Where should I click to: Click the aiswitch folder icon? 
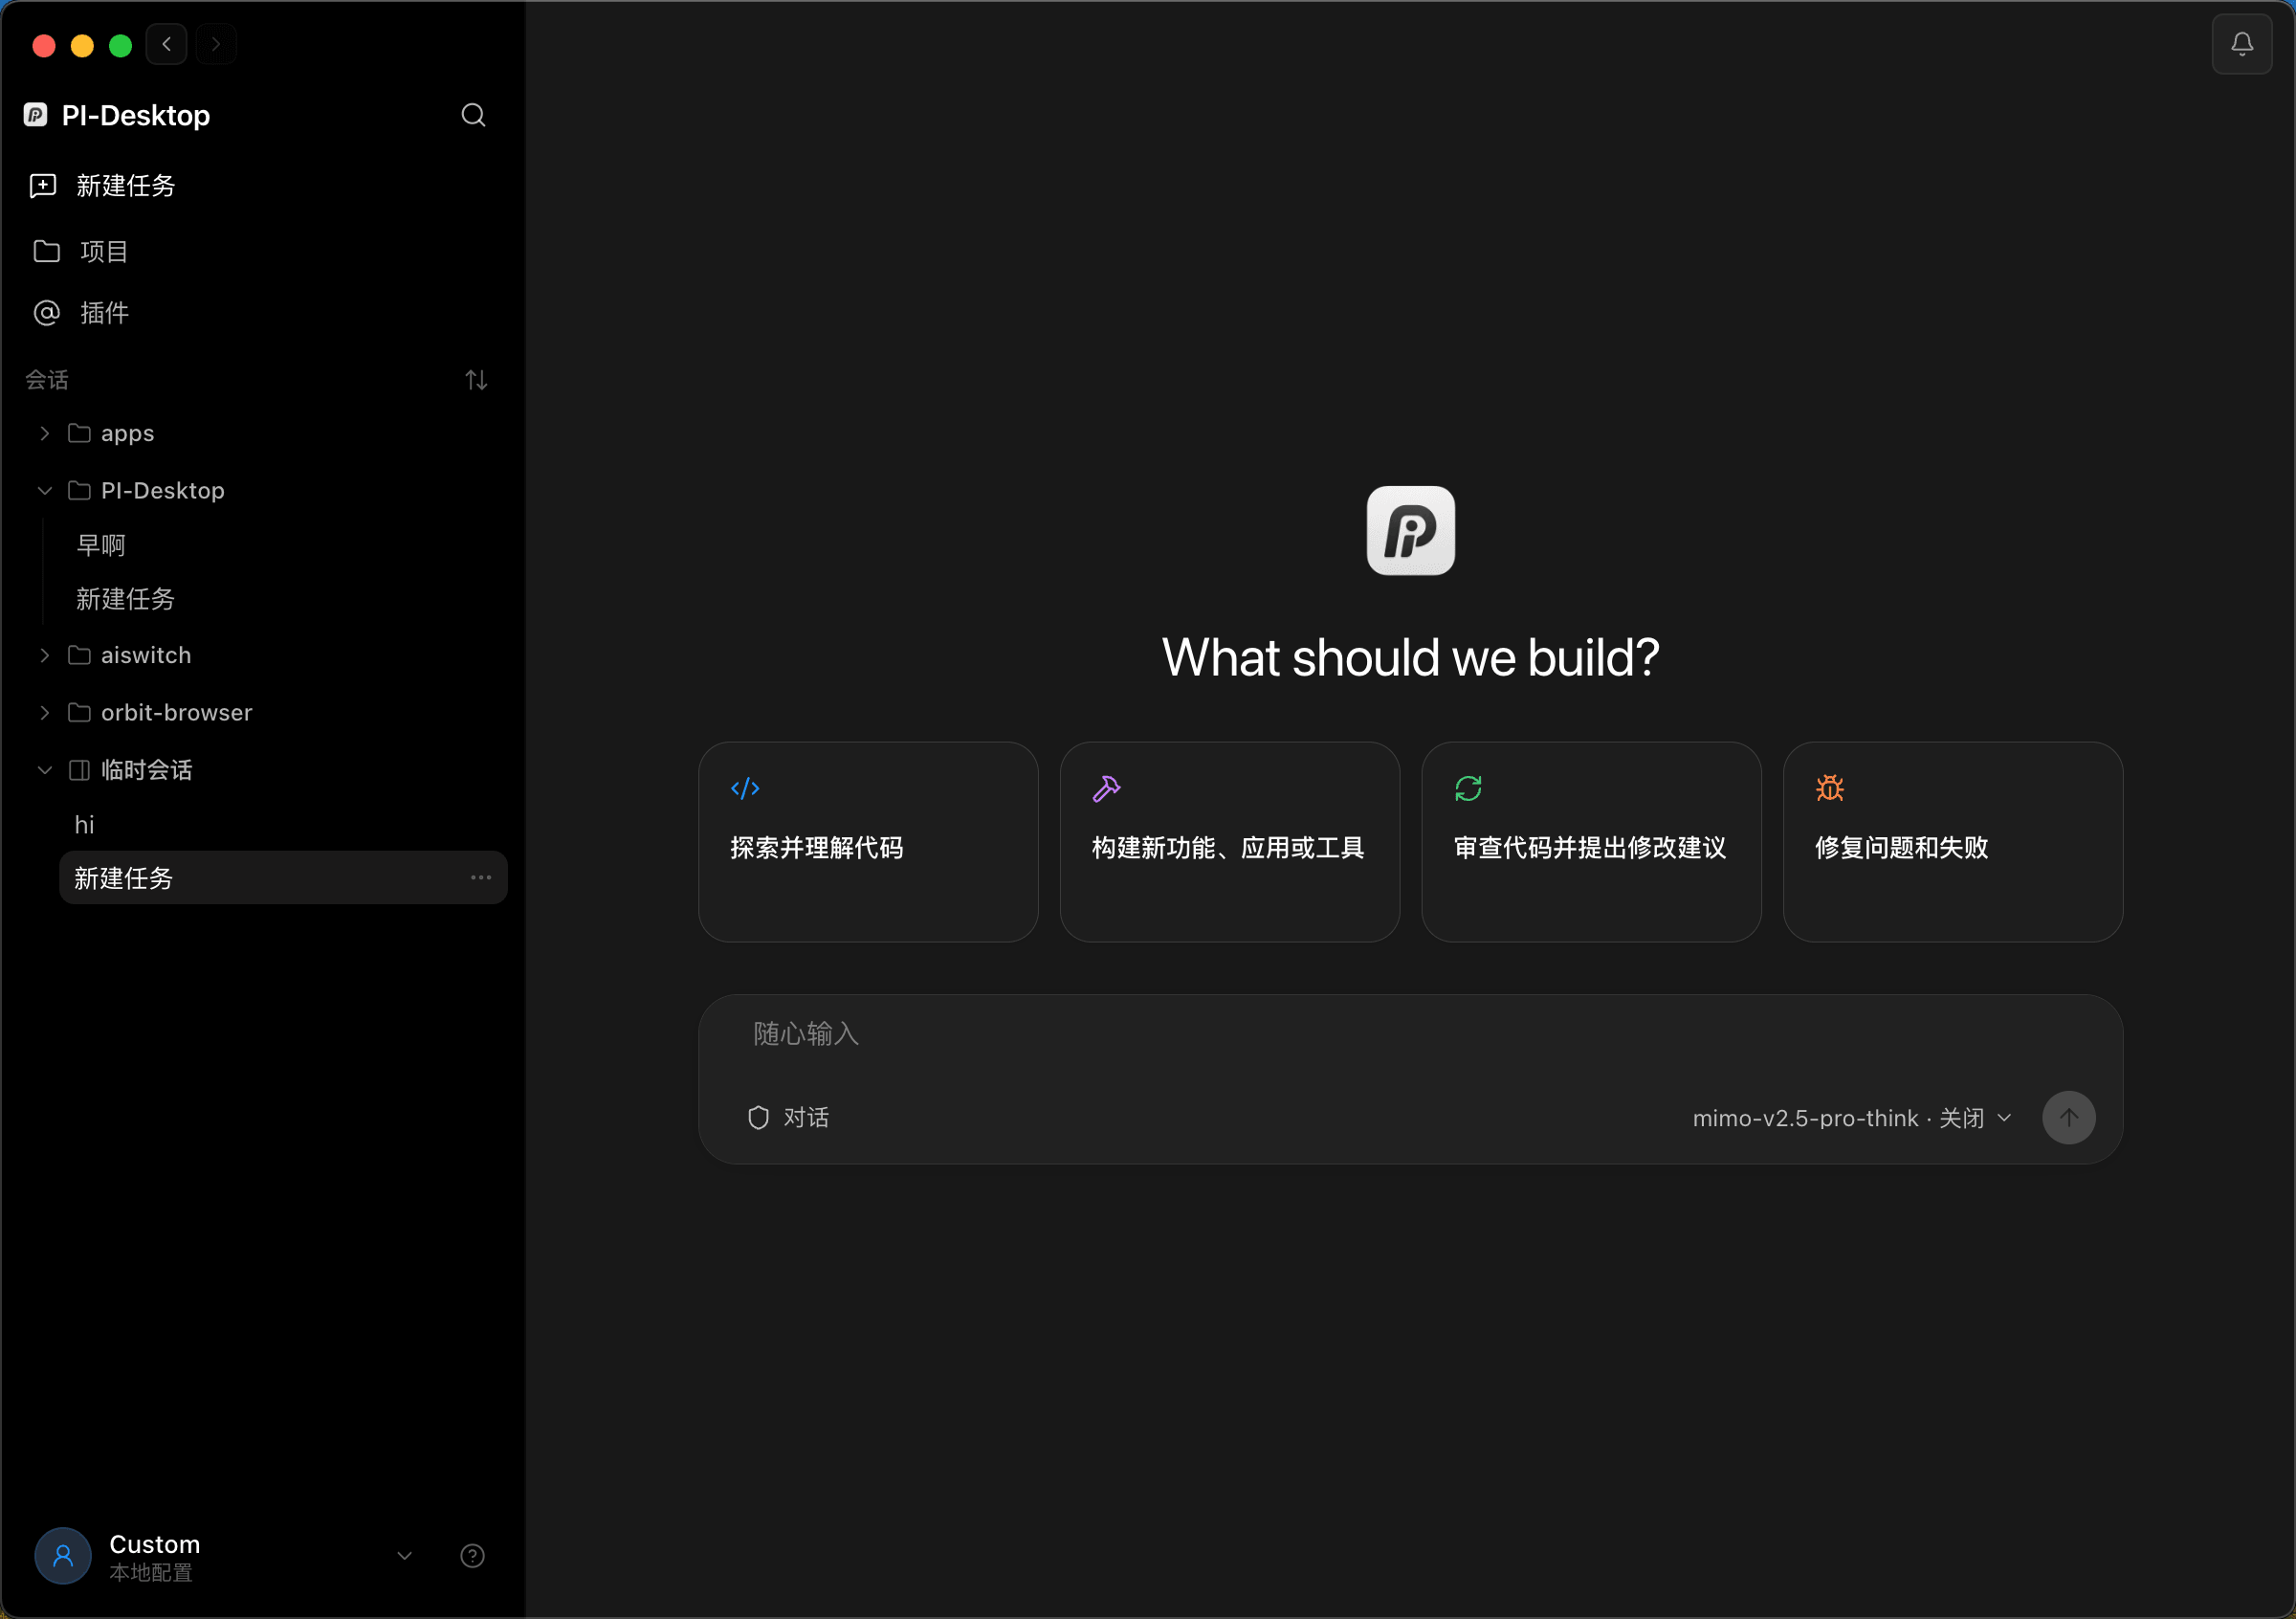pyautogui.click(x=79, y=655)
